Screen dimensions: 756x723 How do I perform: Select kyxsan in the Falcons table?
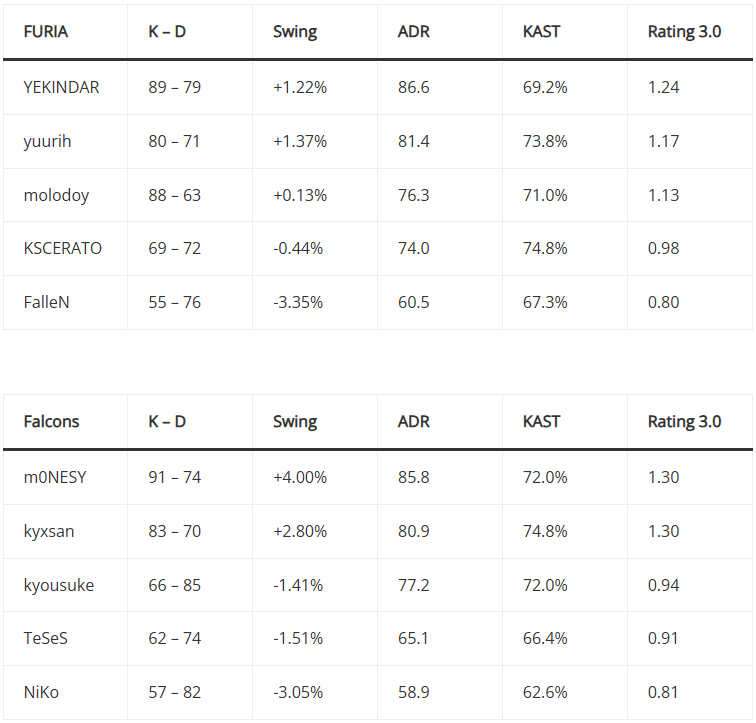click(x=49, y=531)
